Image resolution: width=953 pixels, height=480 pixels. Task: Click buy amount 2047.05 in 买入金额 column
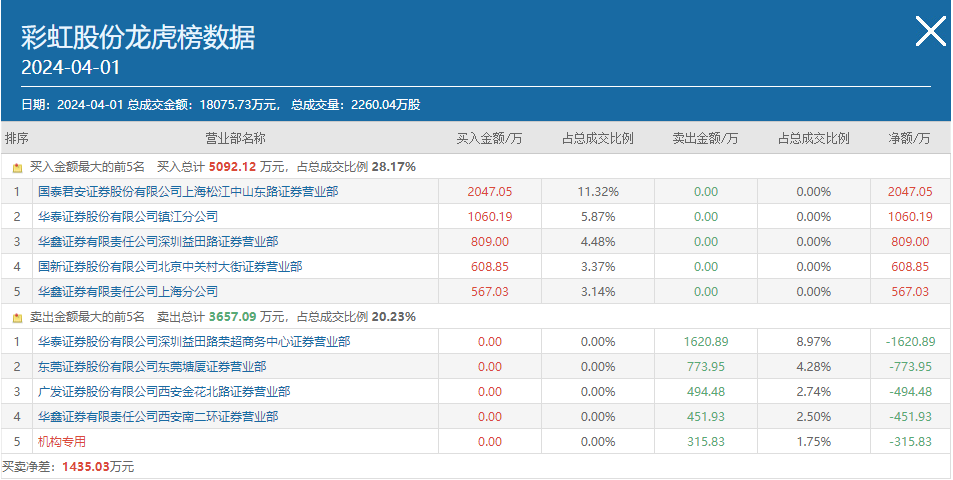point(490,191)
